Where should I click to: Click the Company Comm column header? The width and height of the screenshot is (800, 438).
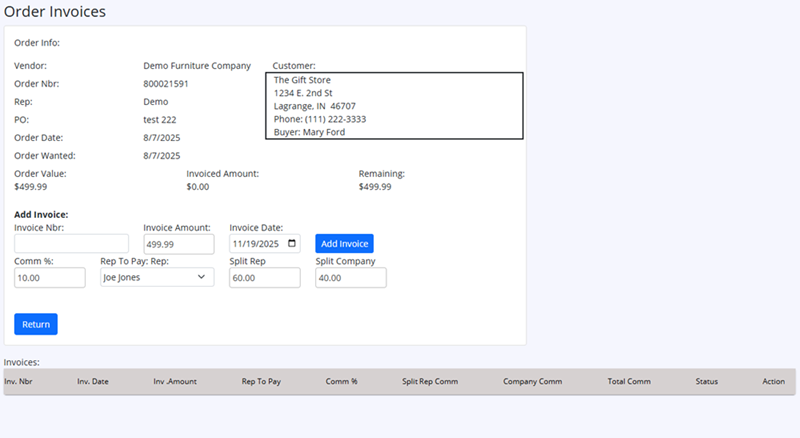click(532, 382)
